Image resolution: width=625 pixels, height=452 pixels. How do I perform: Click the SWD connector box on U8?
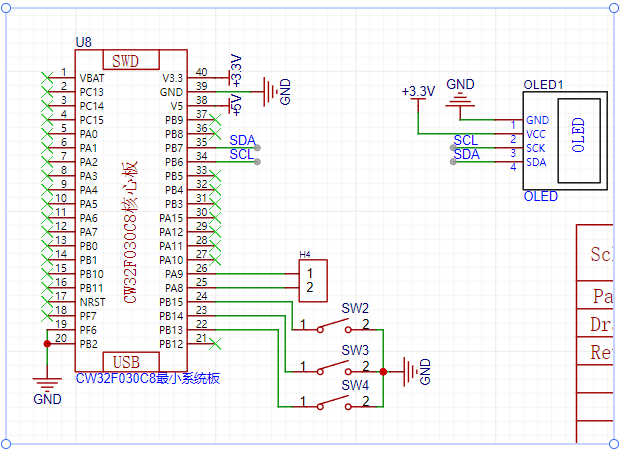126,61
